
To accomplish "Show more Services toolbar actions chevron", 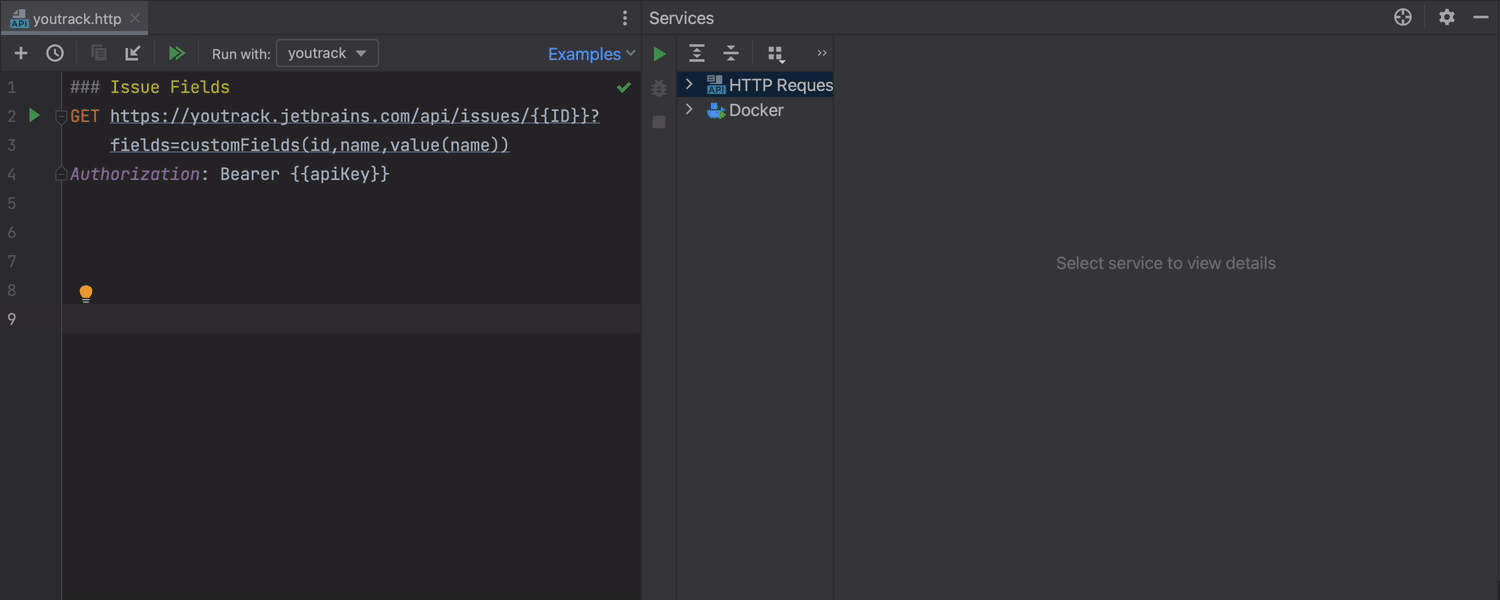I will [822, 54].
